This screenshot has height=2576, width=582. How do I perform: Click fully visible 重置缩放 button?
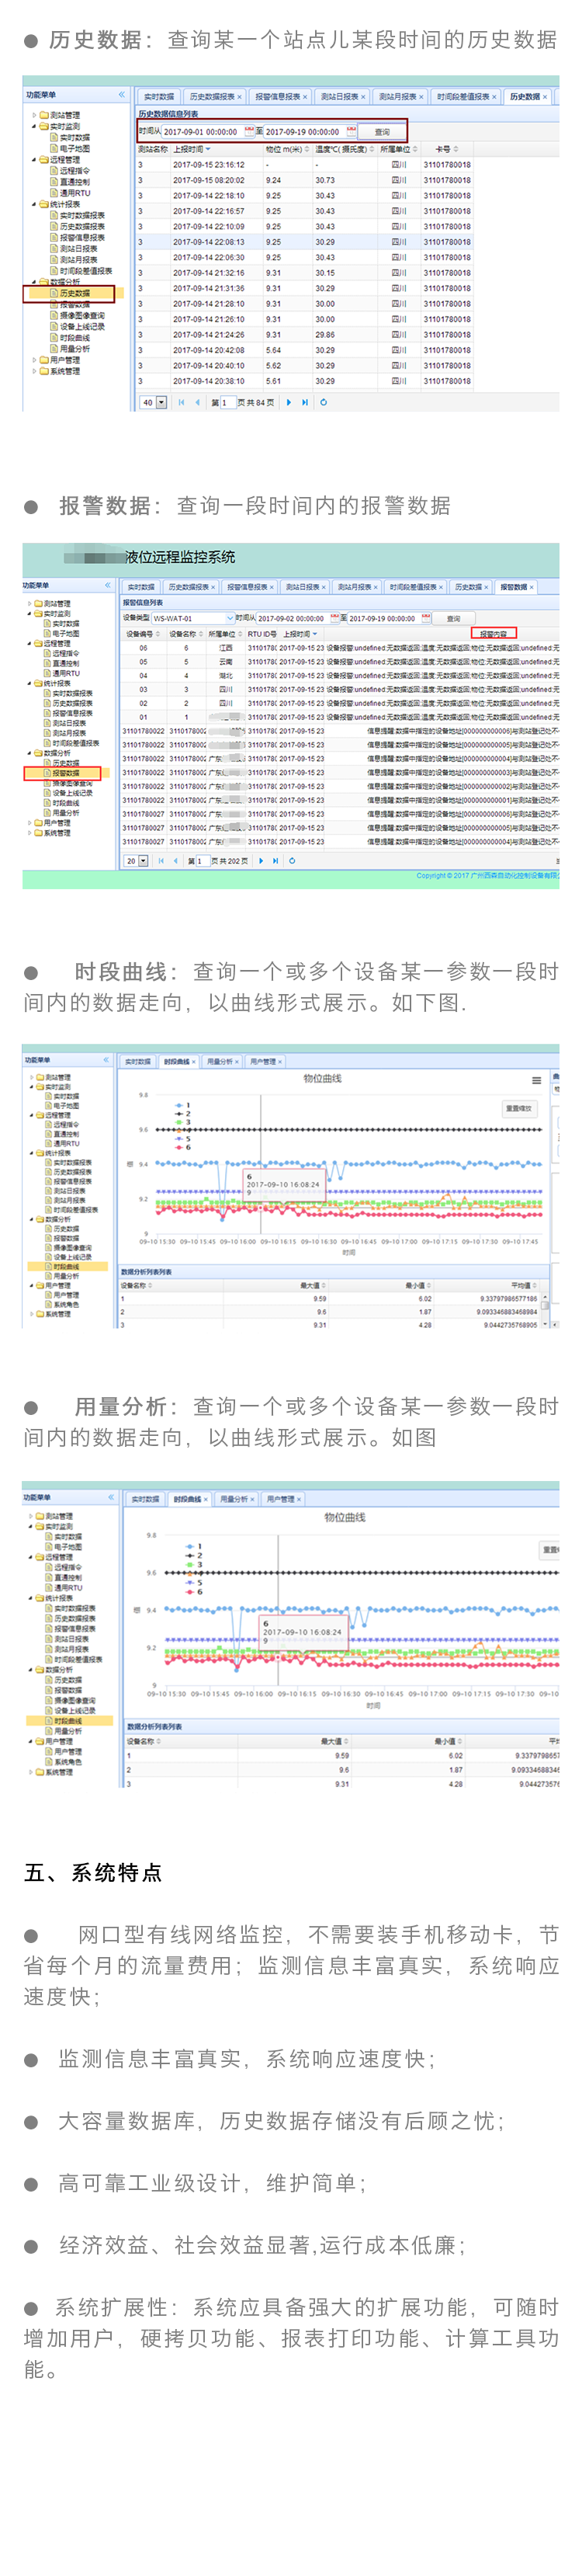click(x=519, y=1109)
